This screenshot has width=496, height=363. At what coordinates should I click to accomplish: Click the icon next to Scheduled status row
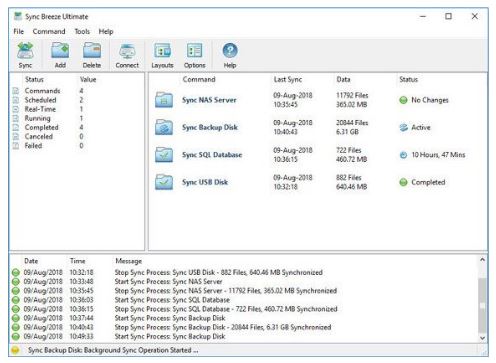(x=16, y=100)
